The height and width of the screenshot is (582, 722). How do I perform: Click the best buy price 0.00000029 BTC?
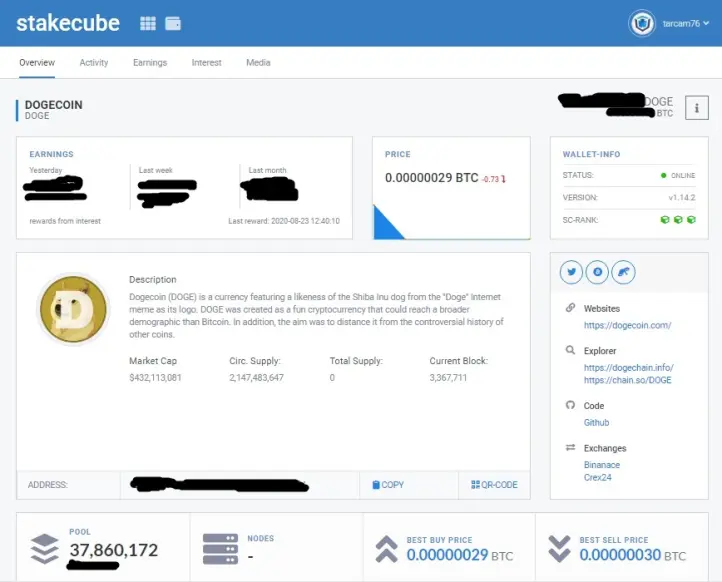point(460,555)
